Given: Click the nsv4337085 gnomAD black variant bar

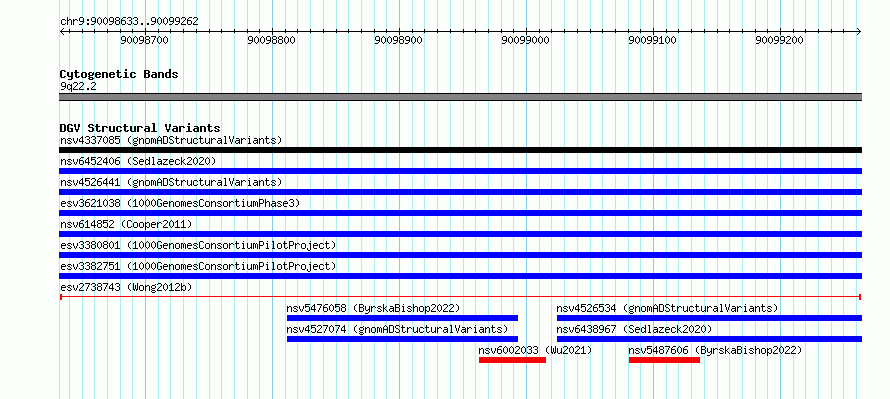Looking at the screenshot, I should pyautogui.click(x=460, y=150).
